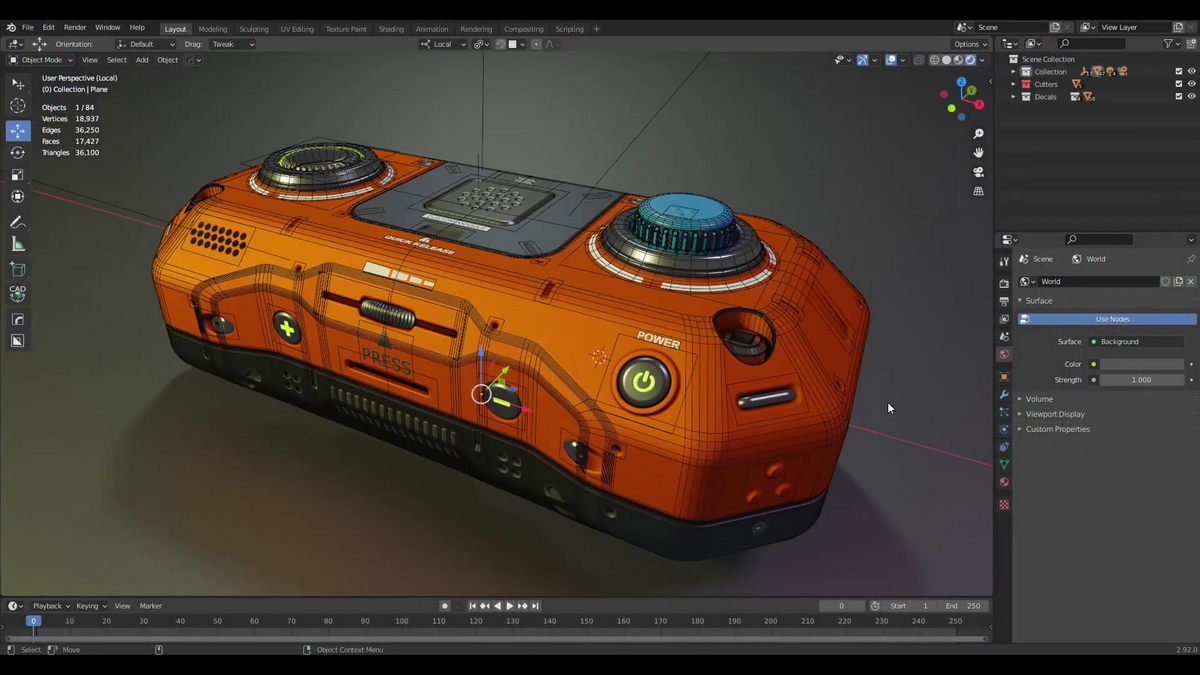Click the World color swatch
Image resolution: width=1200 pixels, height=675 pixels.
click(1142, 365)
